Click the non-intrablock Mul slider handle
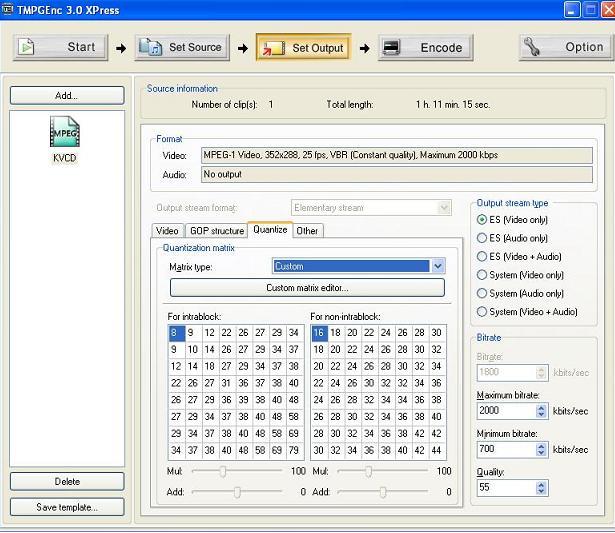This screenshot has width=615, height=533. tap(368, 471)
